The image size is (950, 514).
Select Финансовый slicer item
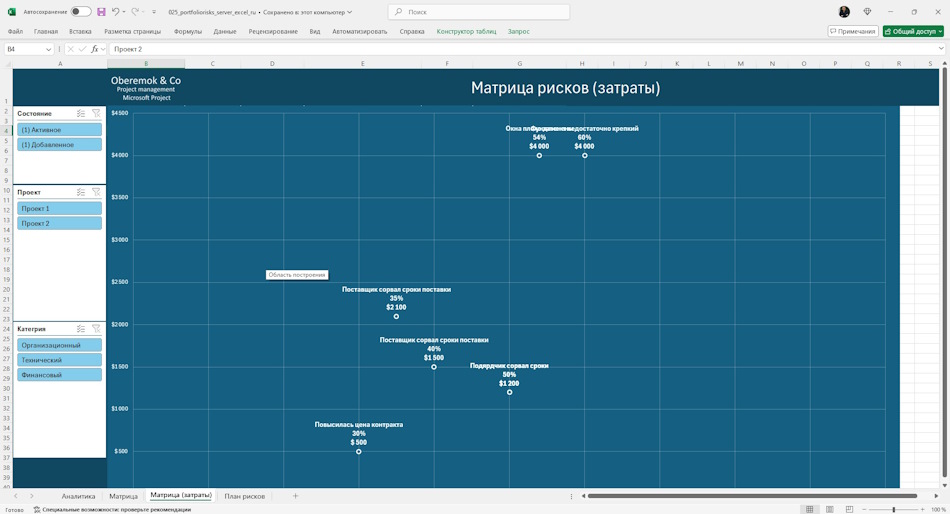coord(59,375)
